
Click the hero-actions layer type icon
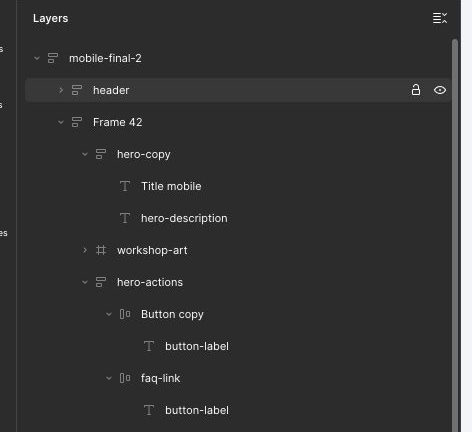coord(101,282)
